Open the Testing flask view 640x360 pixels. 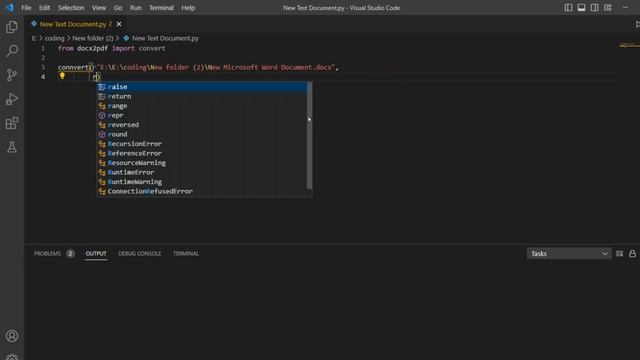12,147
